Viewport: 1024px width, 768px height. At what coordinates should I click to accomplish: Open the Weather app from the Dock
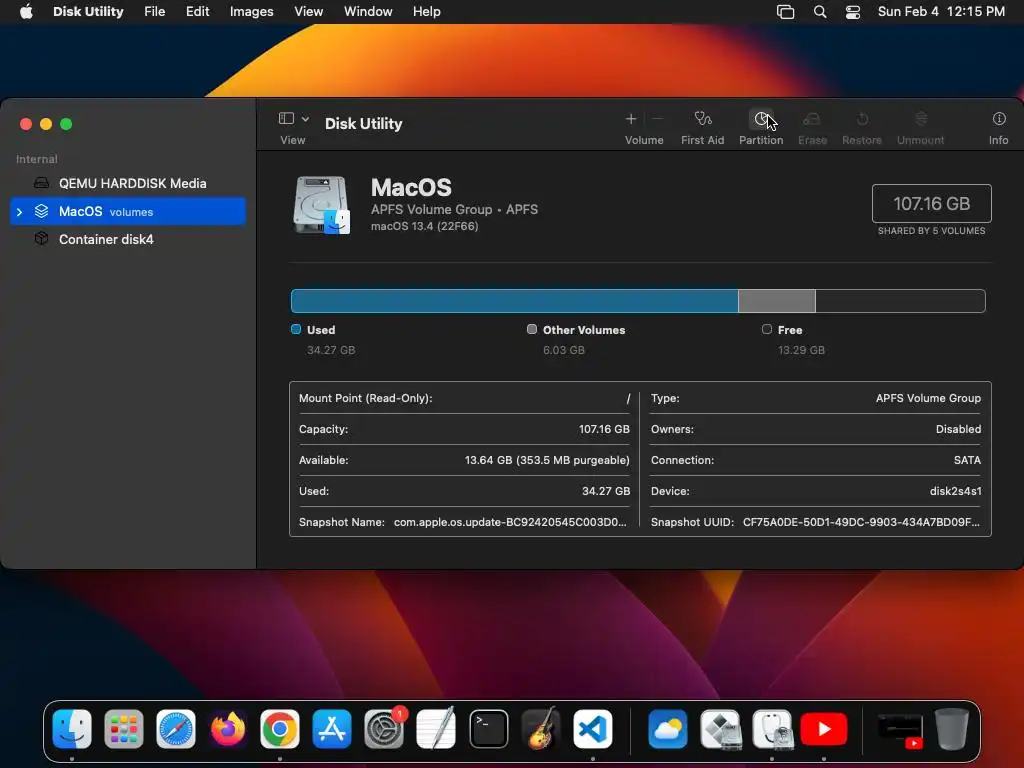pos(667,729)
